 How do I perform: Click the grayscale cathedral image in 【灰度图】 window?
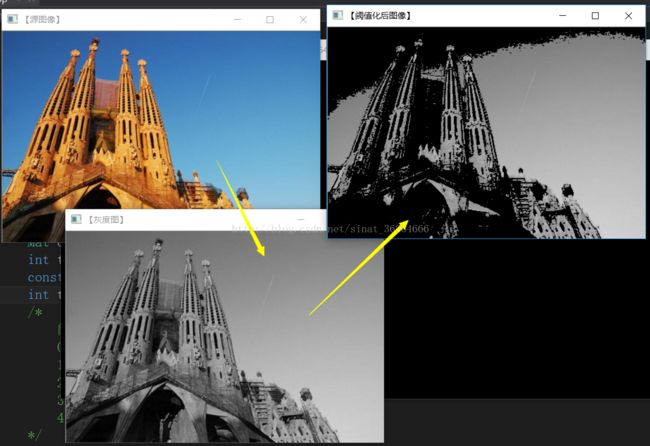tap(225, 337)
